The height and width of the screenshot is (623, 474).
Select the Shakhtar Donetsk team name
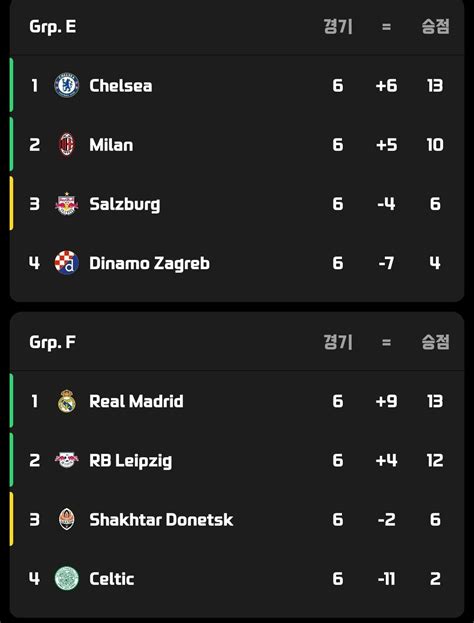[161, 520]
